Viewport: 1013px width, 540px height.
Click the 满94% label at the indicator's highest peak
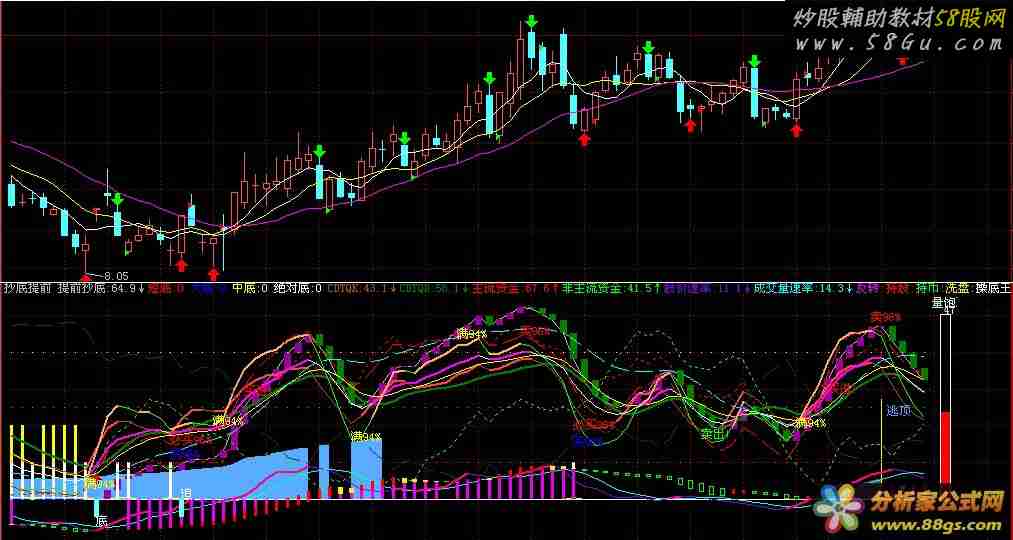point(472,333)
